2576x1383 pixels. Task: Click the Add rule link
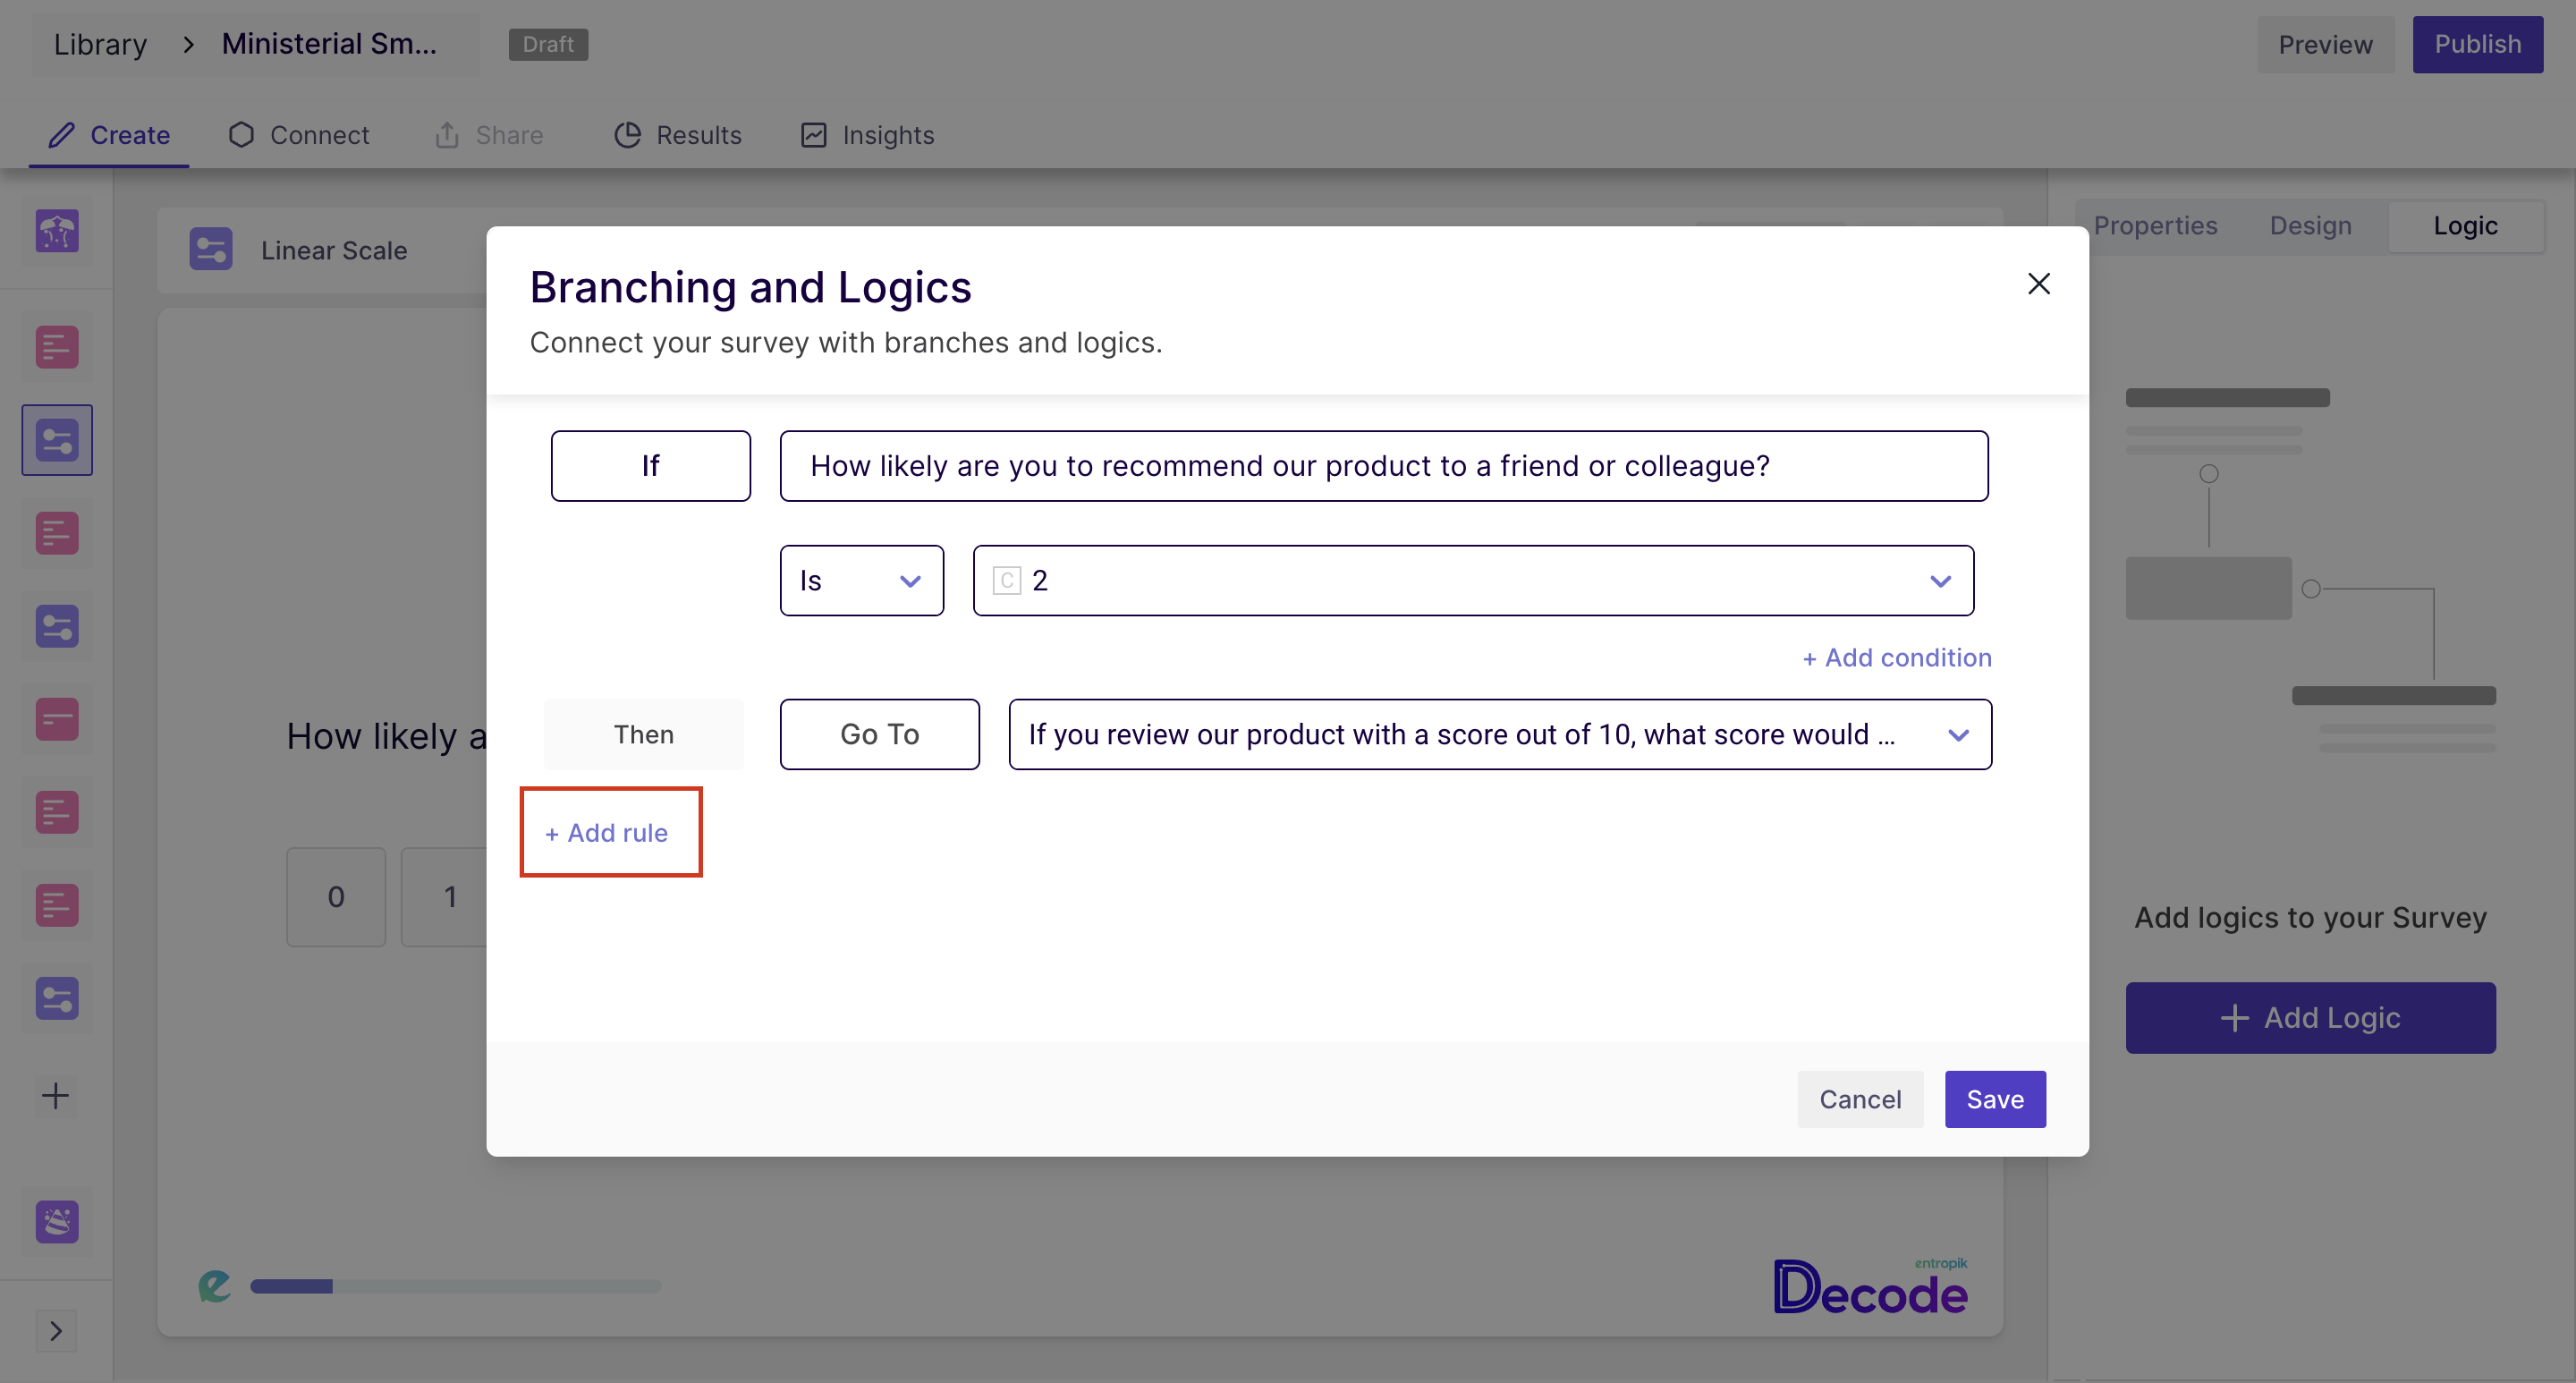(x=607, y=832)
